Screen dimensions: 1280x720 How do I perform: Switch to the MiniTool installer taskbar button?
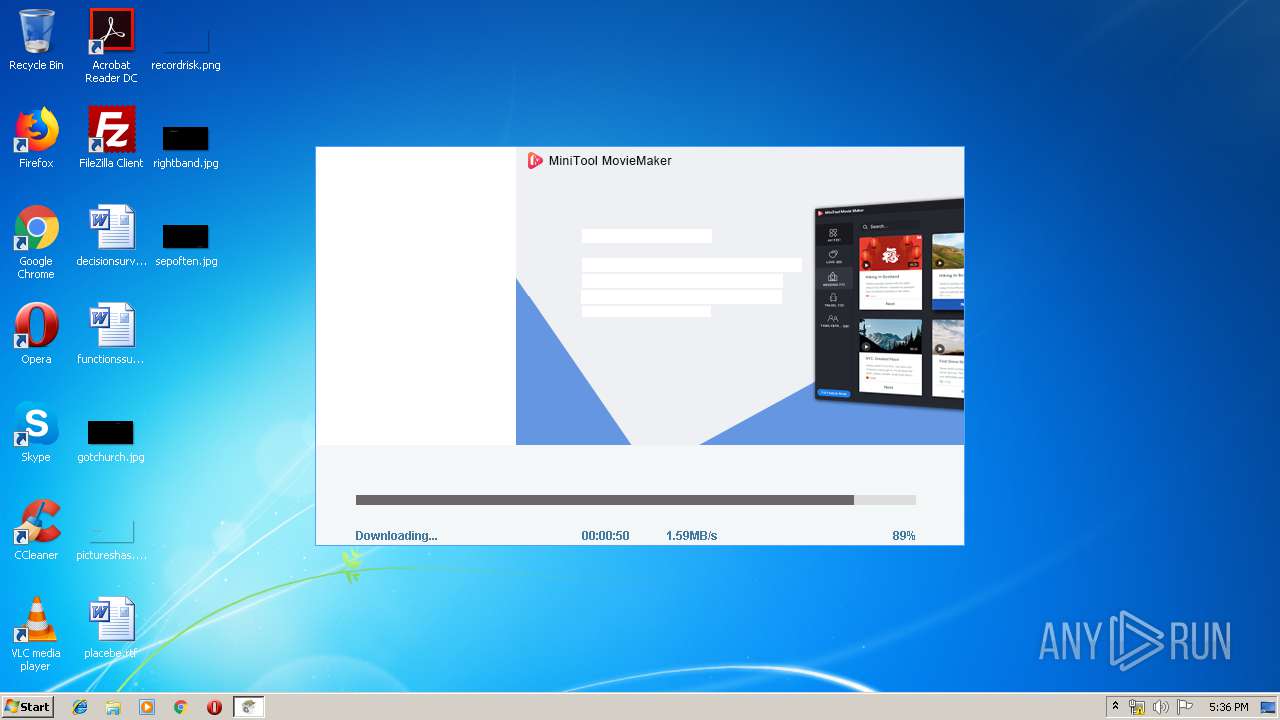pos(249,707)
